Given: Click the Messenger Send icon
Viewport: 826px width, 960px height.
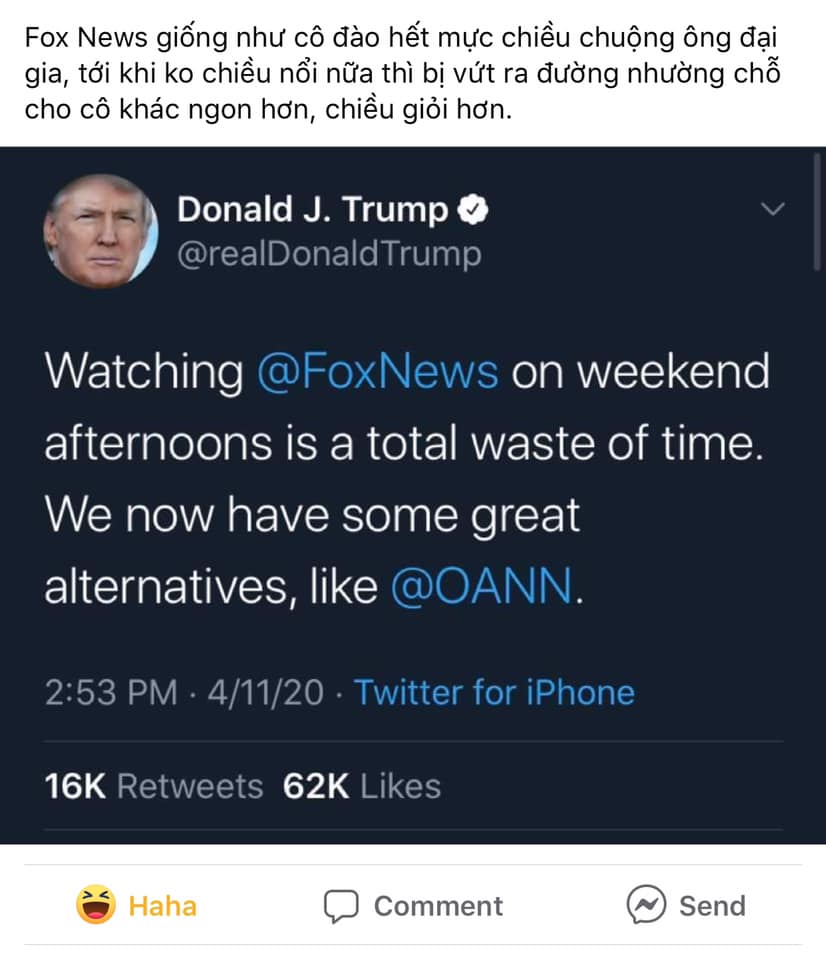Looking at the screenshot, I should [x=646, y=905].
